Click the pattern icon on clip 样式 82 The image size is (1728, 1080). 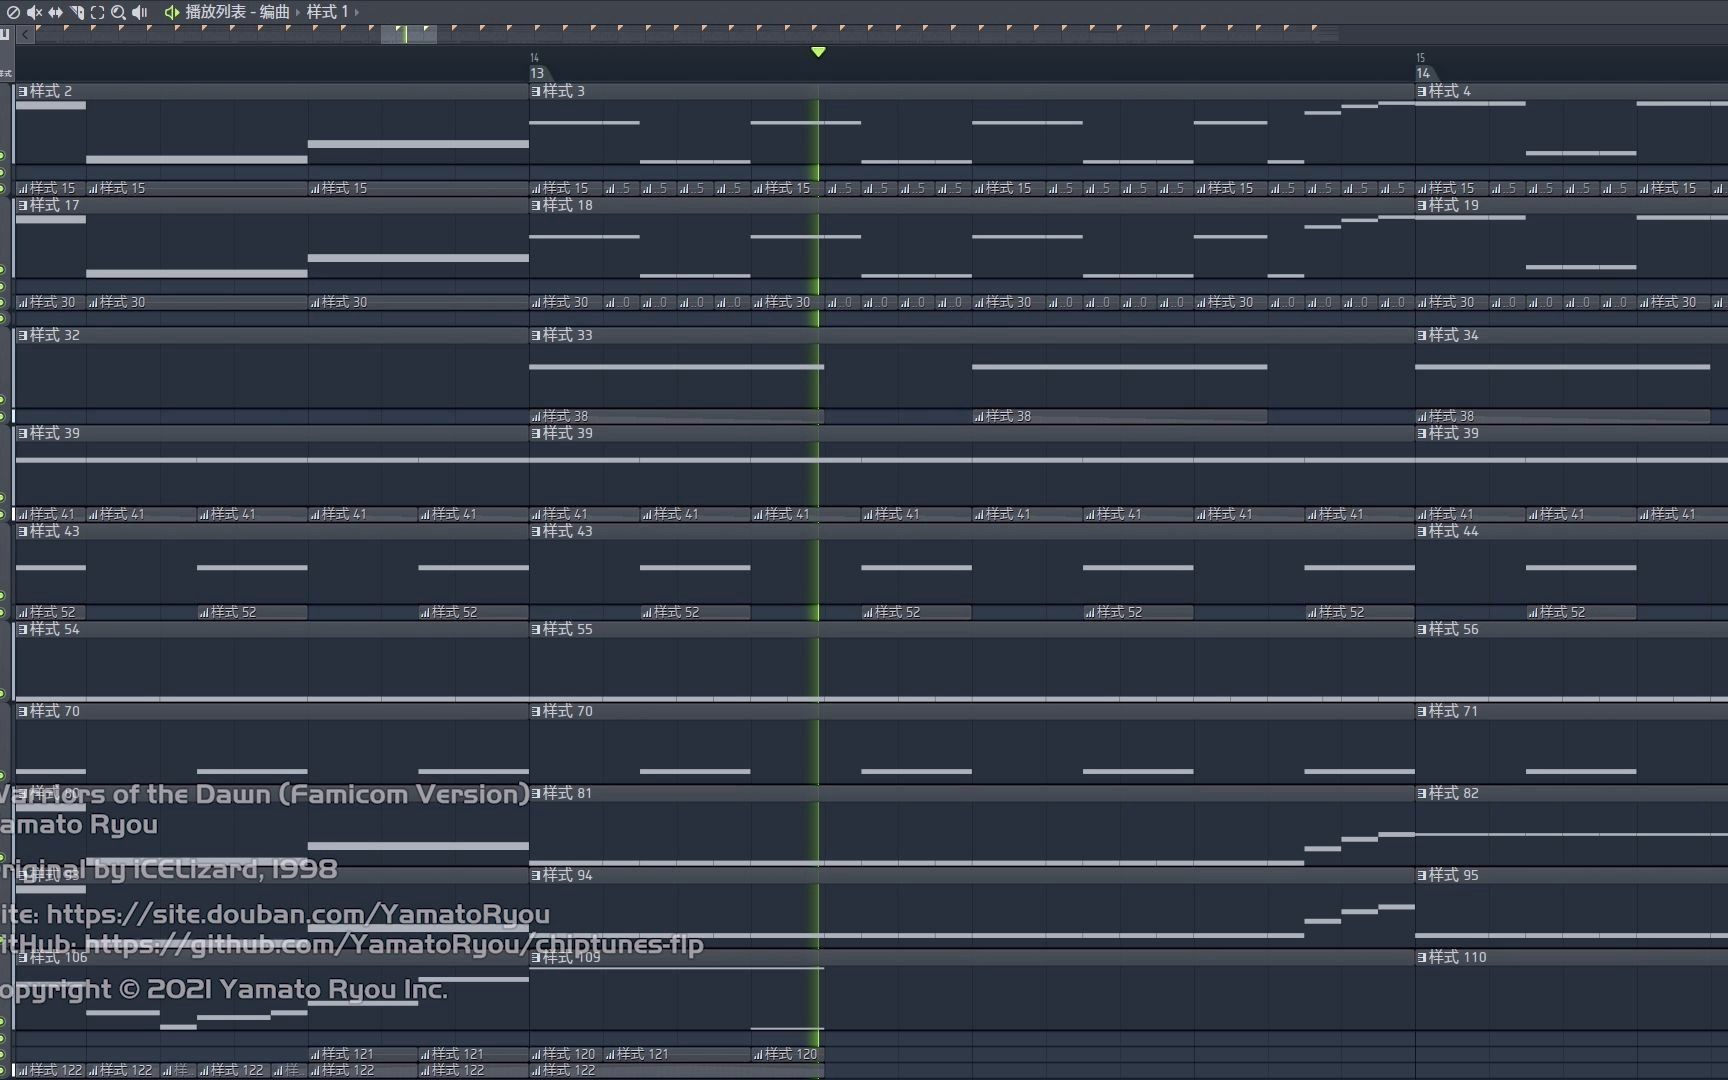pos(1422,793)
